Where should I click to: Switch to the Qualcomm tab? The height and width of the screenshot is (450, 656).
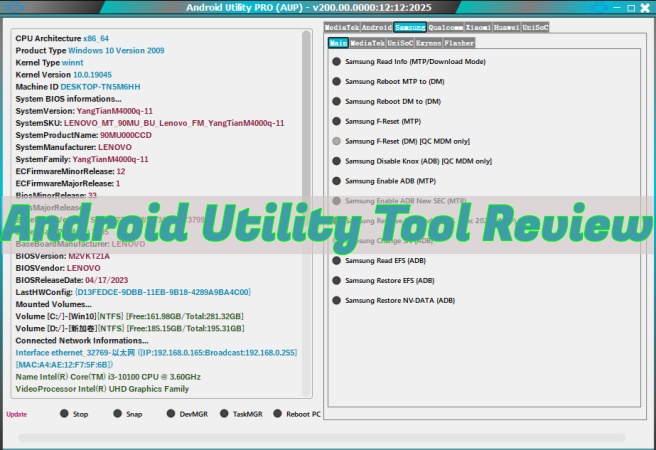pyautogui.click(x=446, y=27)
